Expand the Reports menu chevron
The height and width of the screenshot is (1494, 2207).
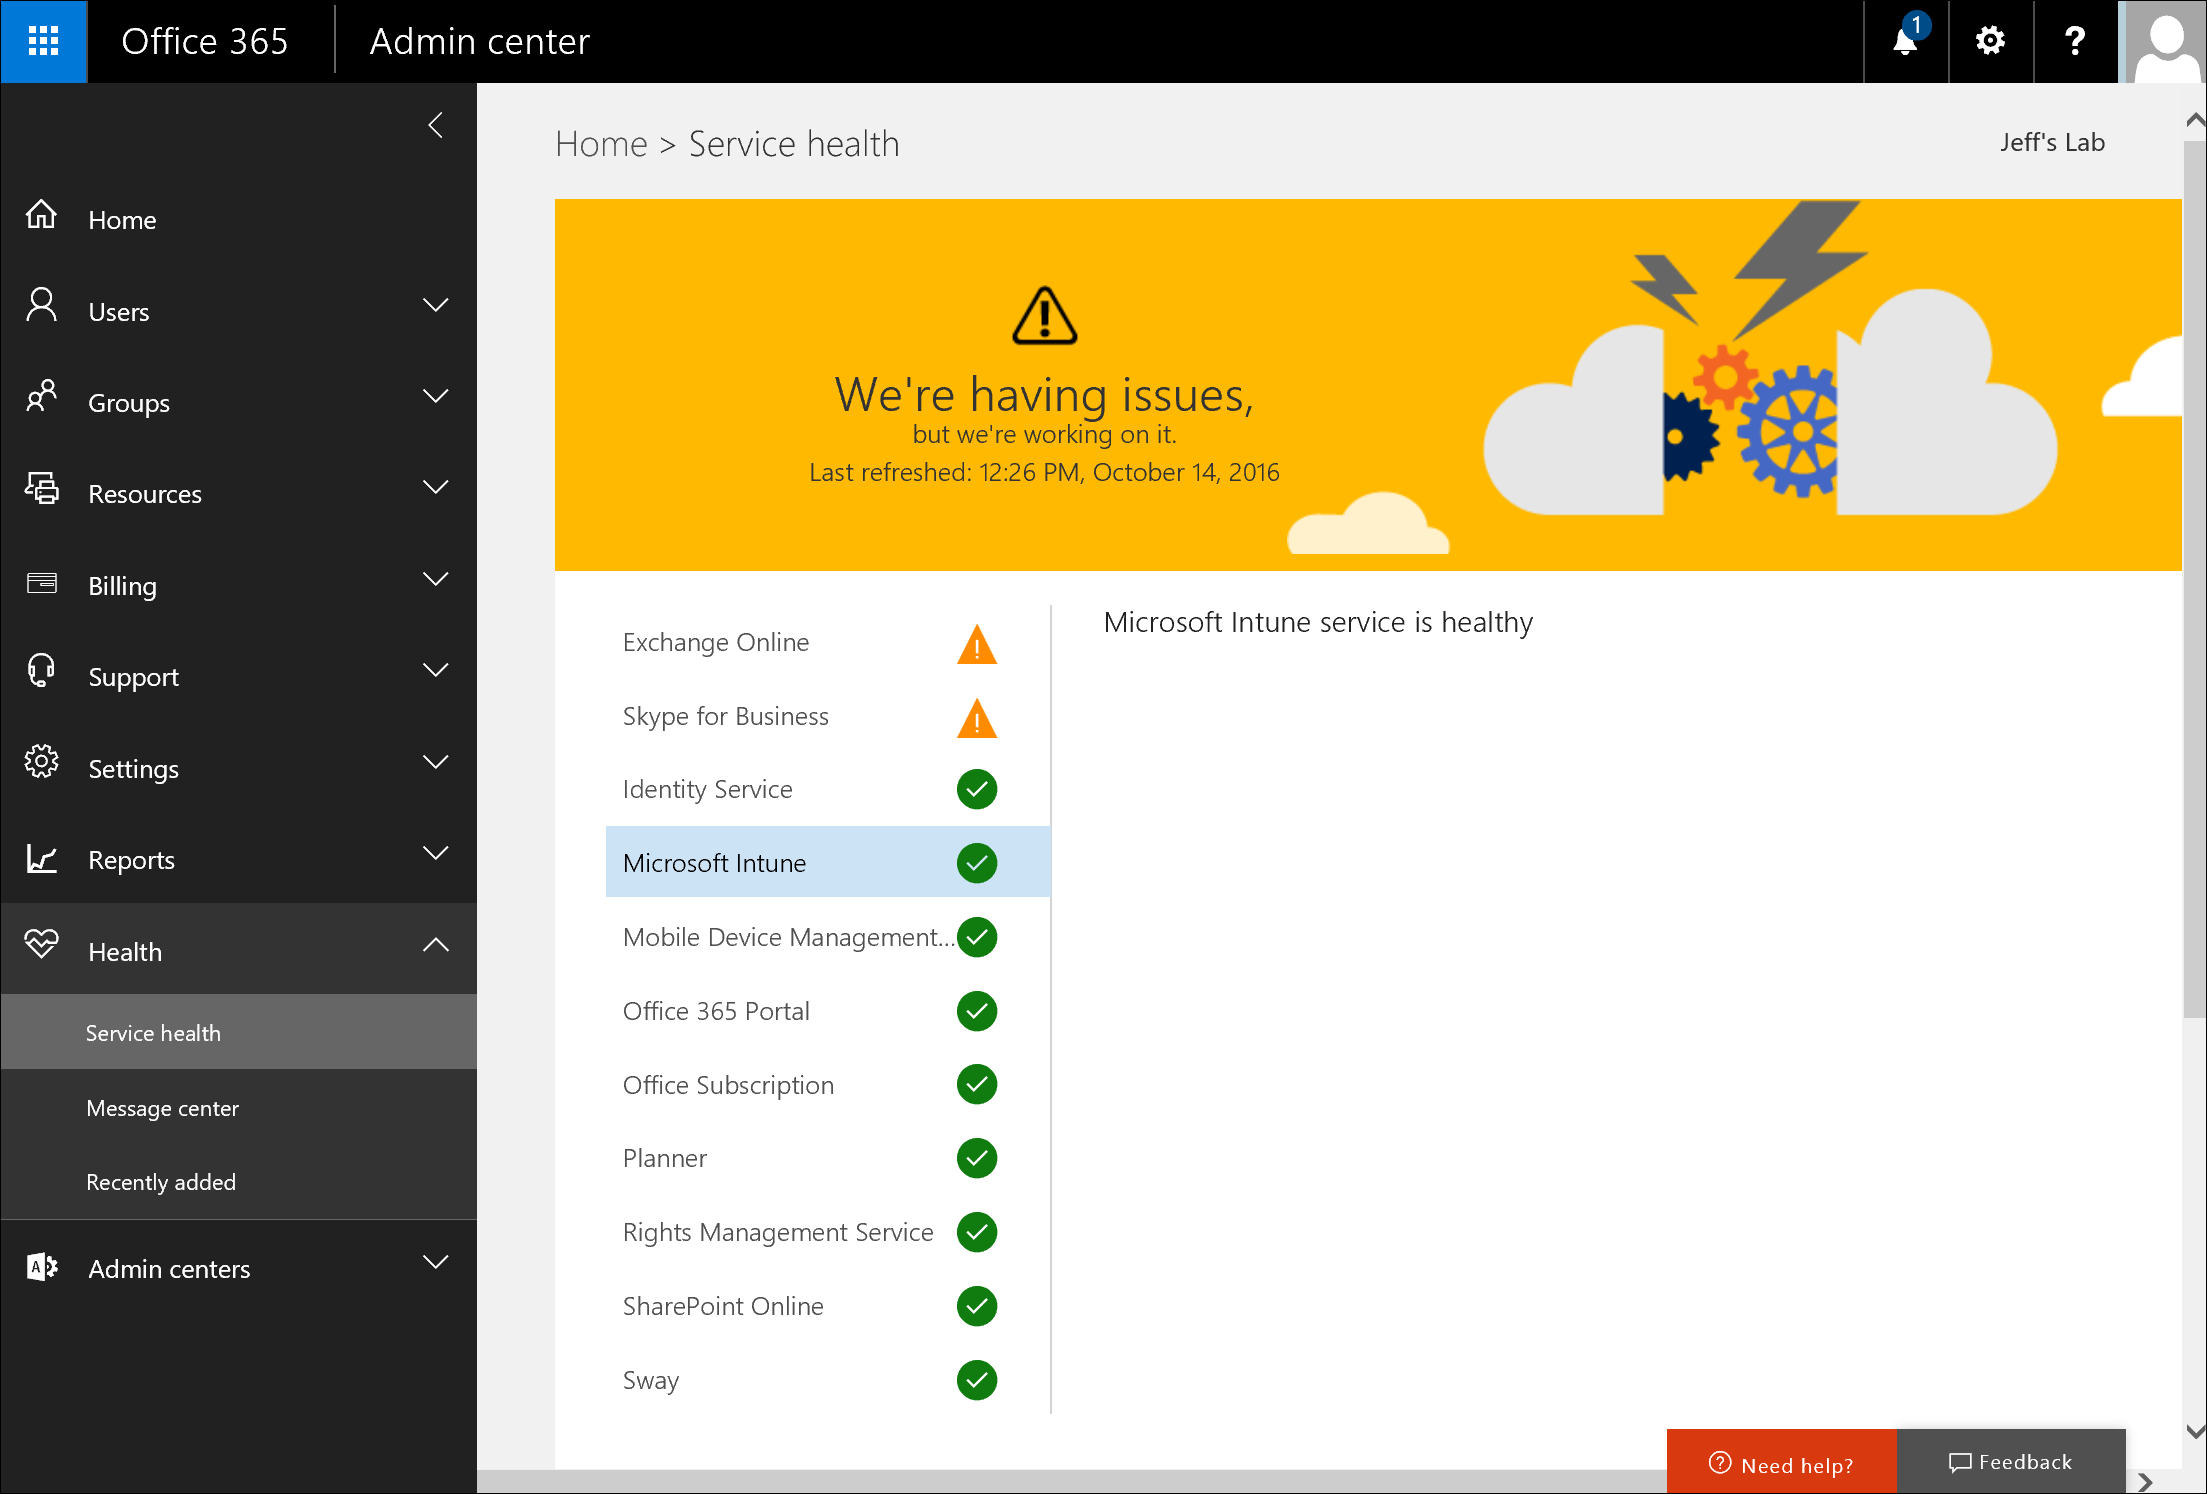click(436, 853)
